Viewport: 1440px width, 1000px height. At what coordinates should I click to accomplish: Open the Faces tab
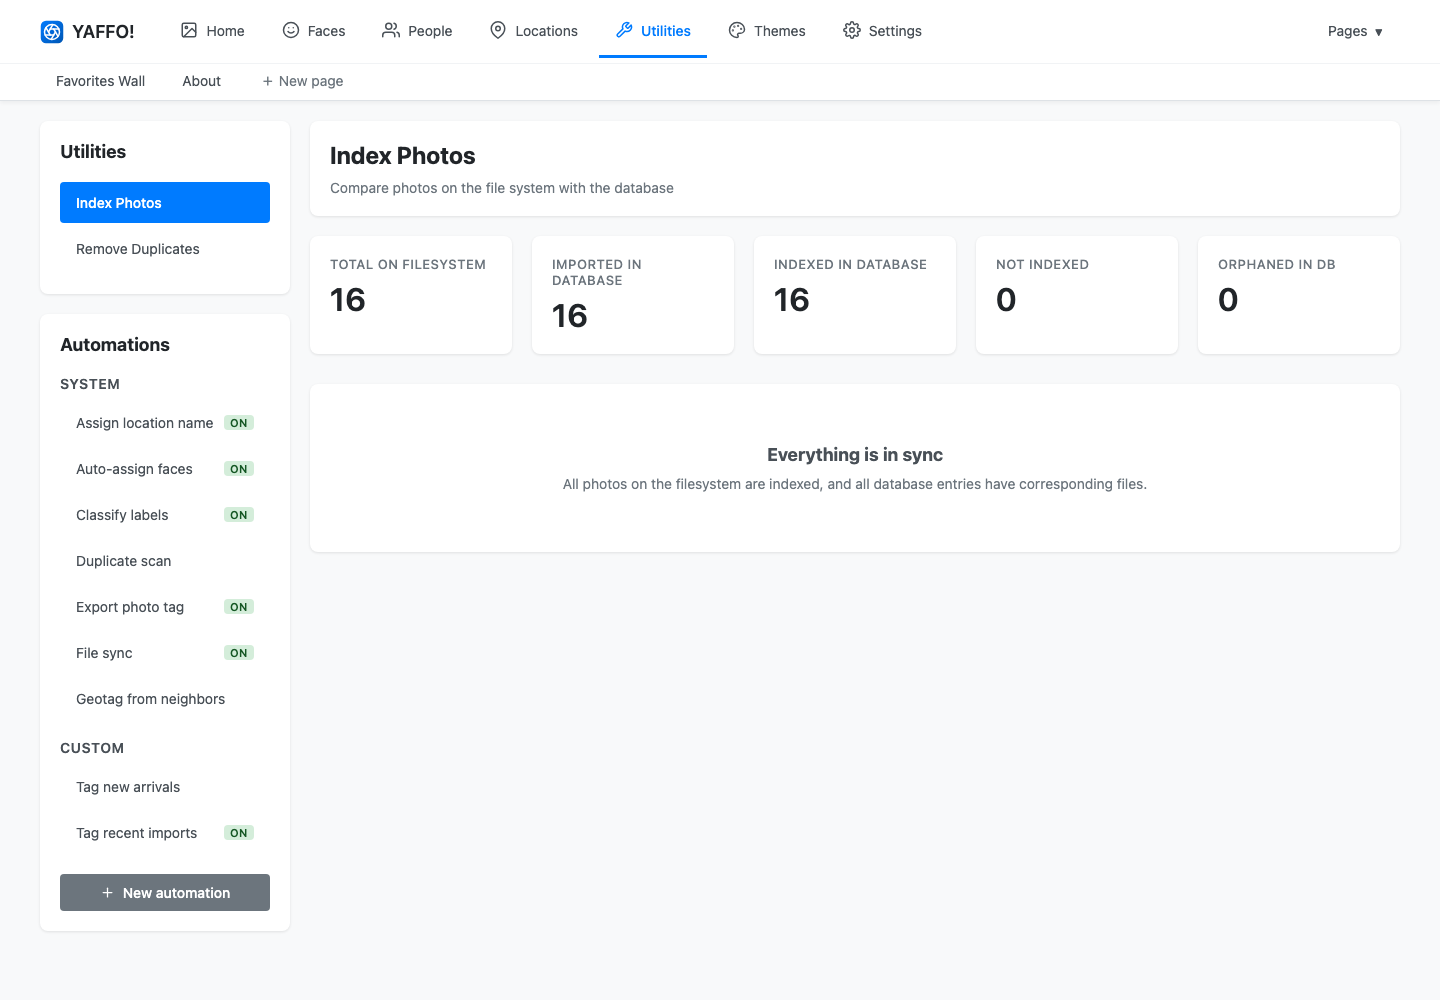tap(314, 31)
